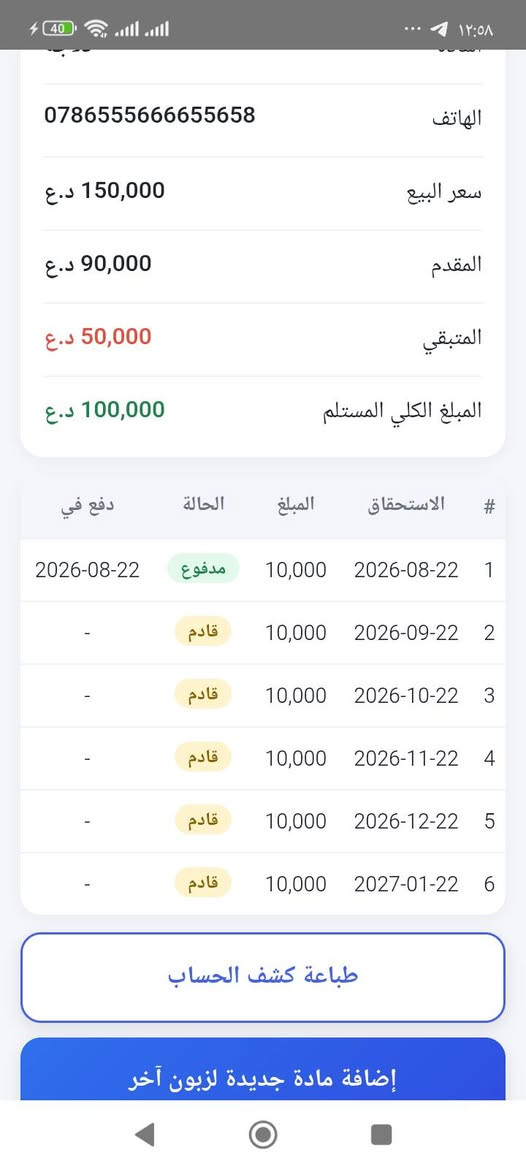Tap the Android back navigation icon
This screenshot has height=1169, width=526.
[145, 1135]
